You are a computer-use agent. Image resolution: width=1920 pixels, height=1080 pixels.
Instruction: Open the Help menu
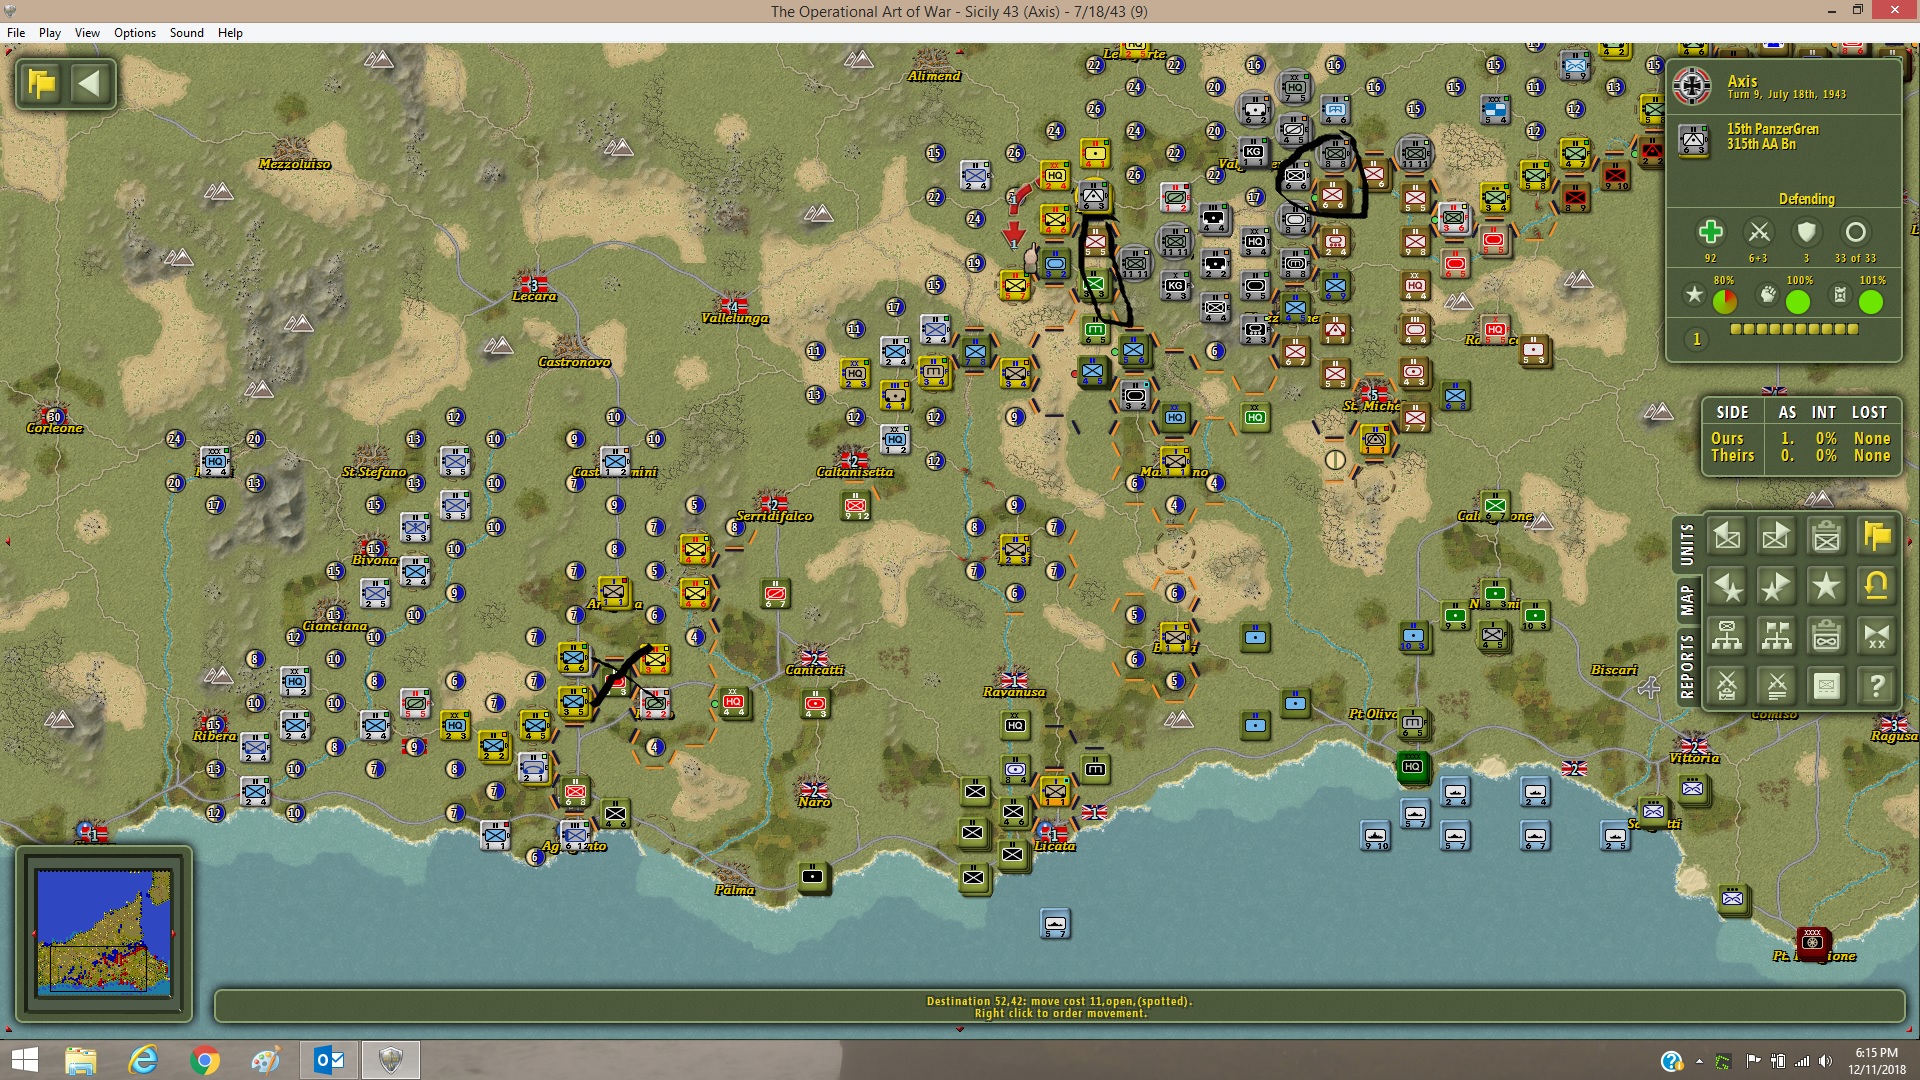pyautogui.click(x=230, y=33)
